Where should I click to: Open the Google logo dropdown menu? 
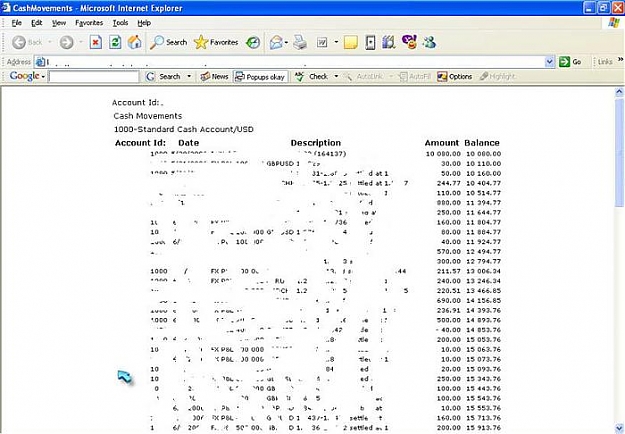pyautogui.click(x=27, y=76)
